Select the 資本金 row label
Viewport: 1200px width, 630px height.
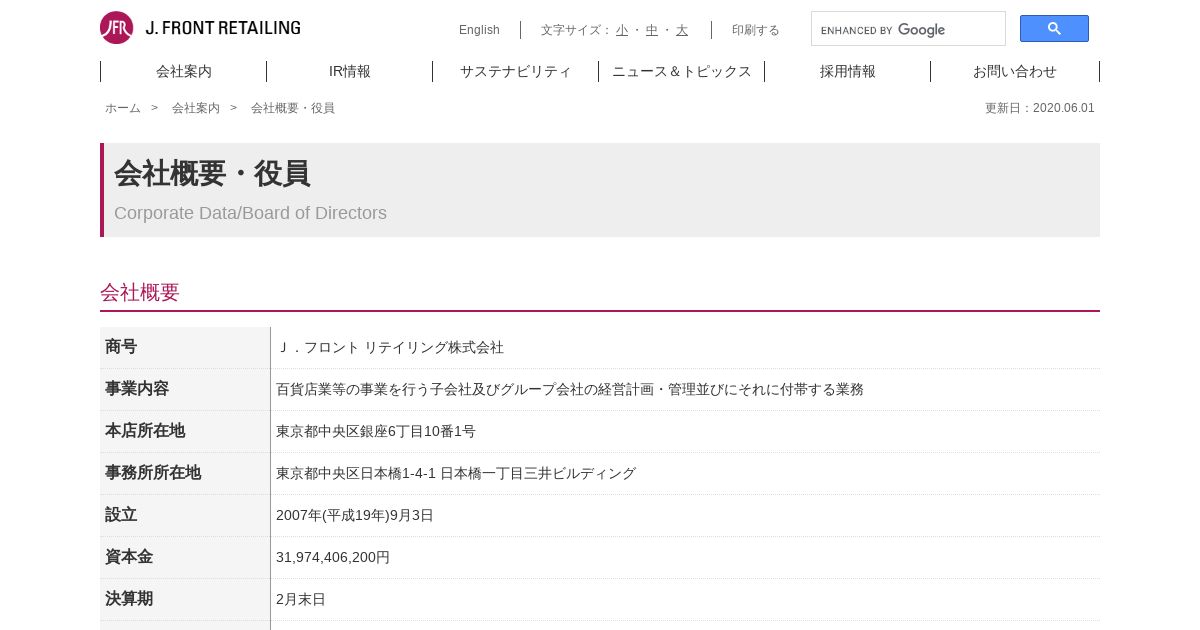[129, 557]
